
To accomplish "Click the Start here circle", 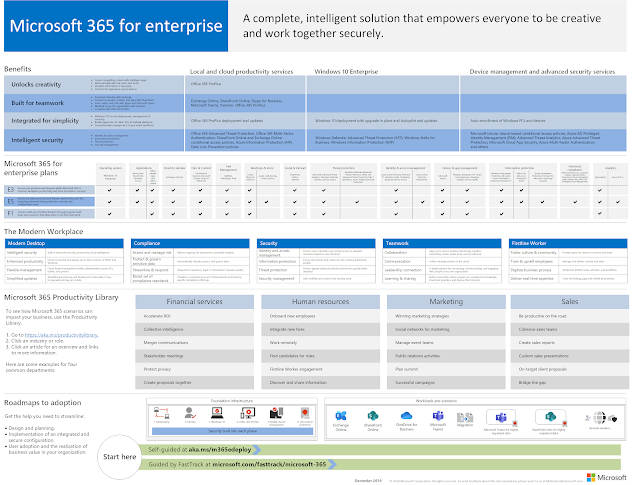I will (119, 457).
